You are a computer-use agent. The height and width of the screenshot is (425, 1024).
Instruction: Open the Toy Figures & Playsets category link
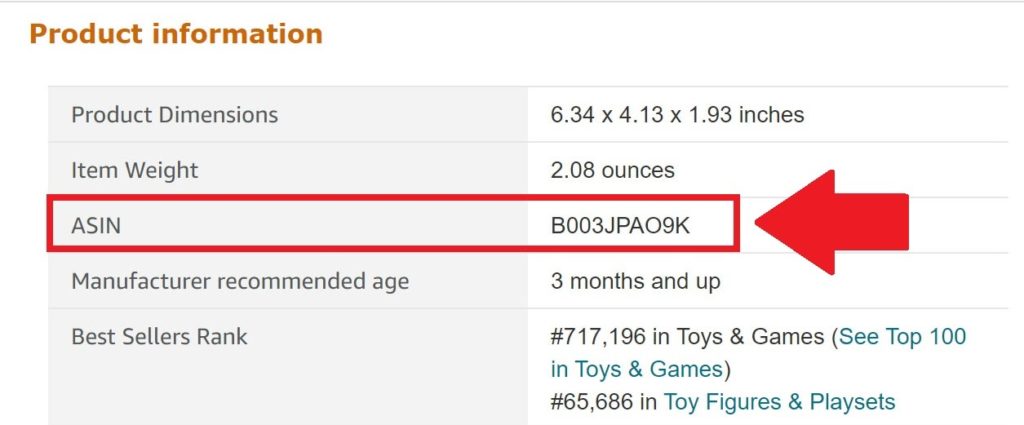pyautogui.click(x=778, y=401)
